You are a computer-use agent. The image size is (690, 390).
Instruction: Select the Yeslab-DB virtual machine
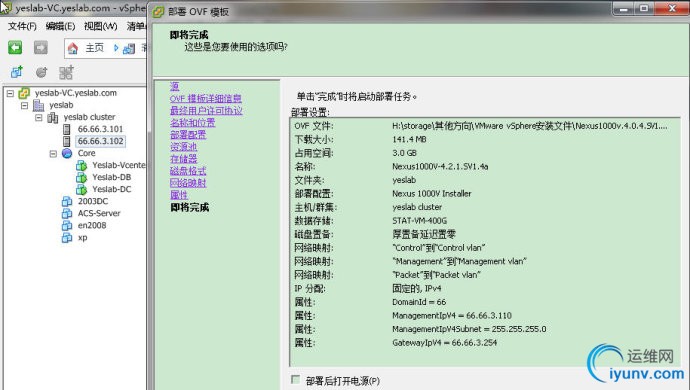click(111, 177)
